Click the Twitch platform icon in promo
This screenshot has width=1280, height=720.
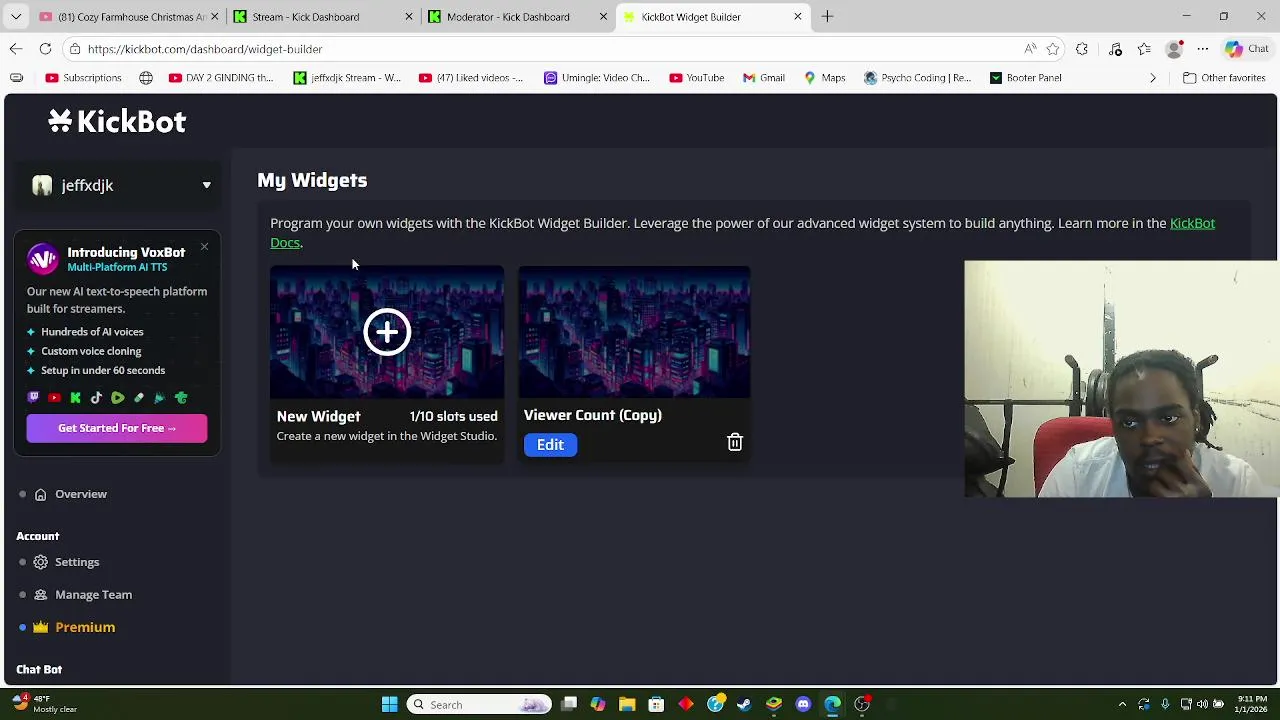coord(33,398)
